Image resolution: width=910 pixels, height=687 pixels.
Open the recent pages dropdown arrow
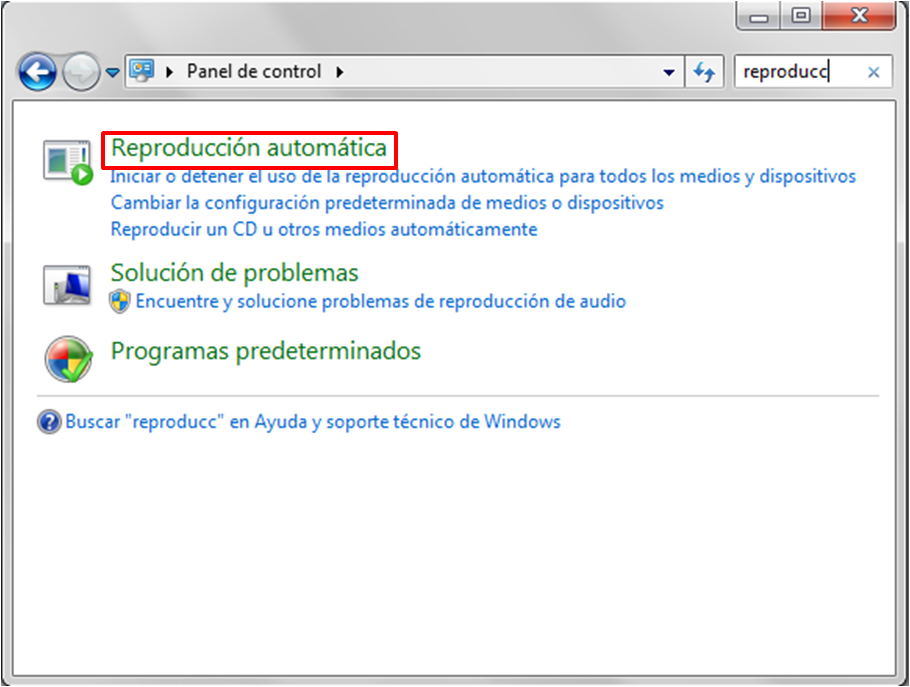[113, 73]
